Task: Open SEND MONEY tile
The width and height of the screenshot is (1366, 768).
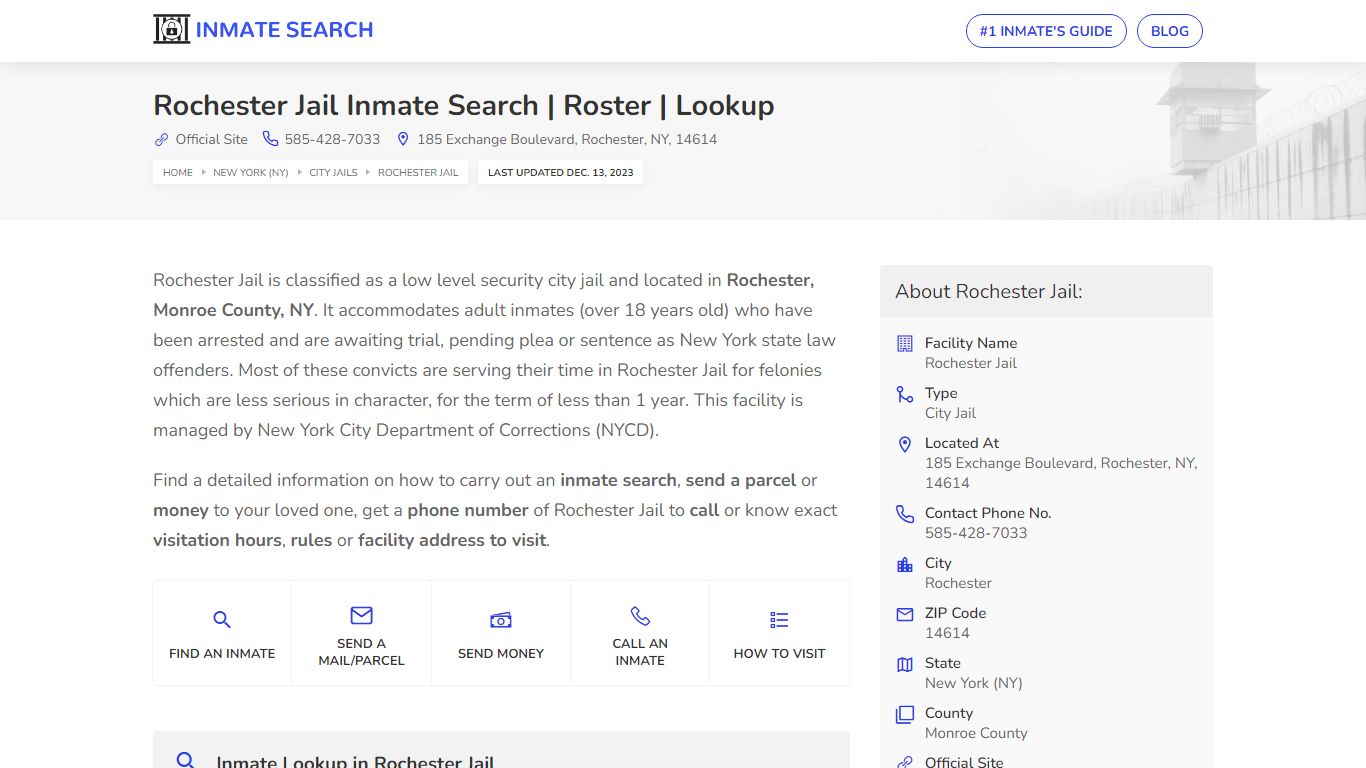Action: click(501, 633)
